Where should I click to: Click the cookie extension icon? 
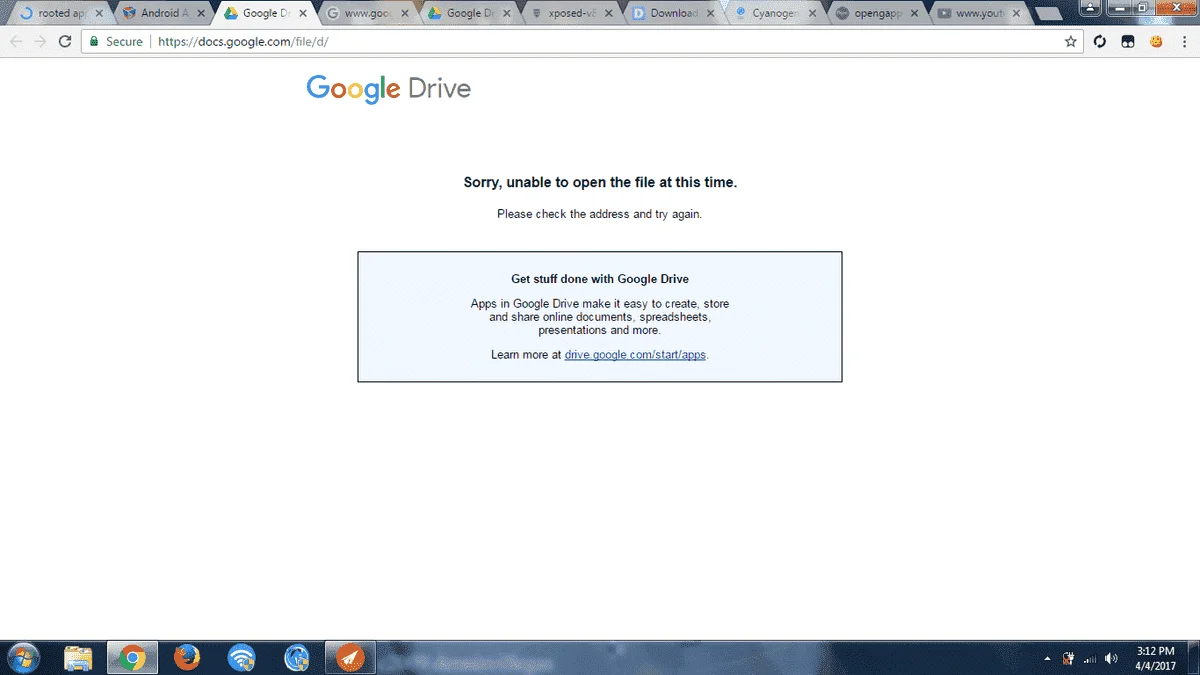click(1156, 42)
